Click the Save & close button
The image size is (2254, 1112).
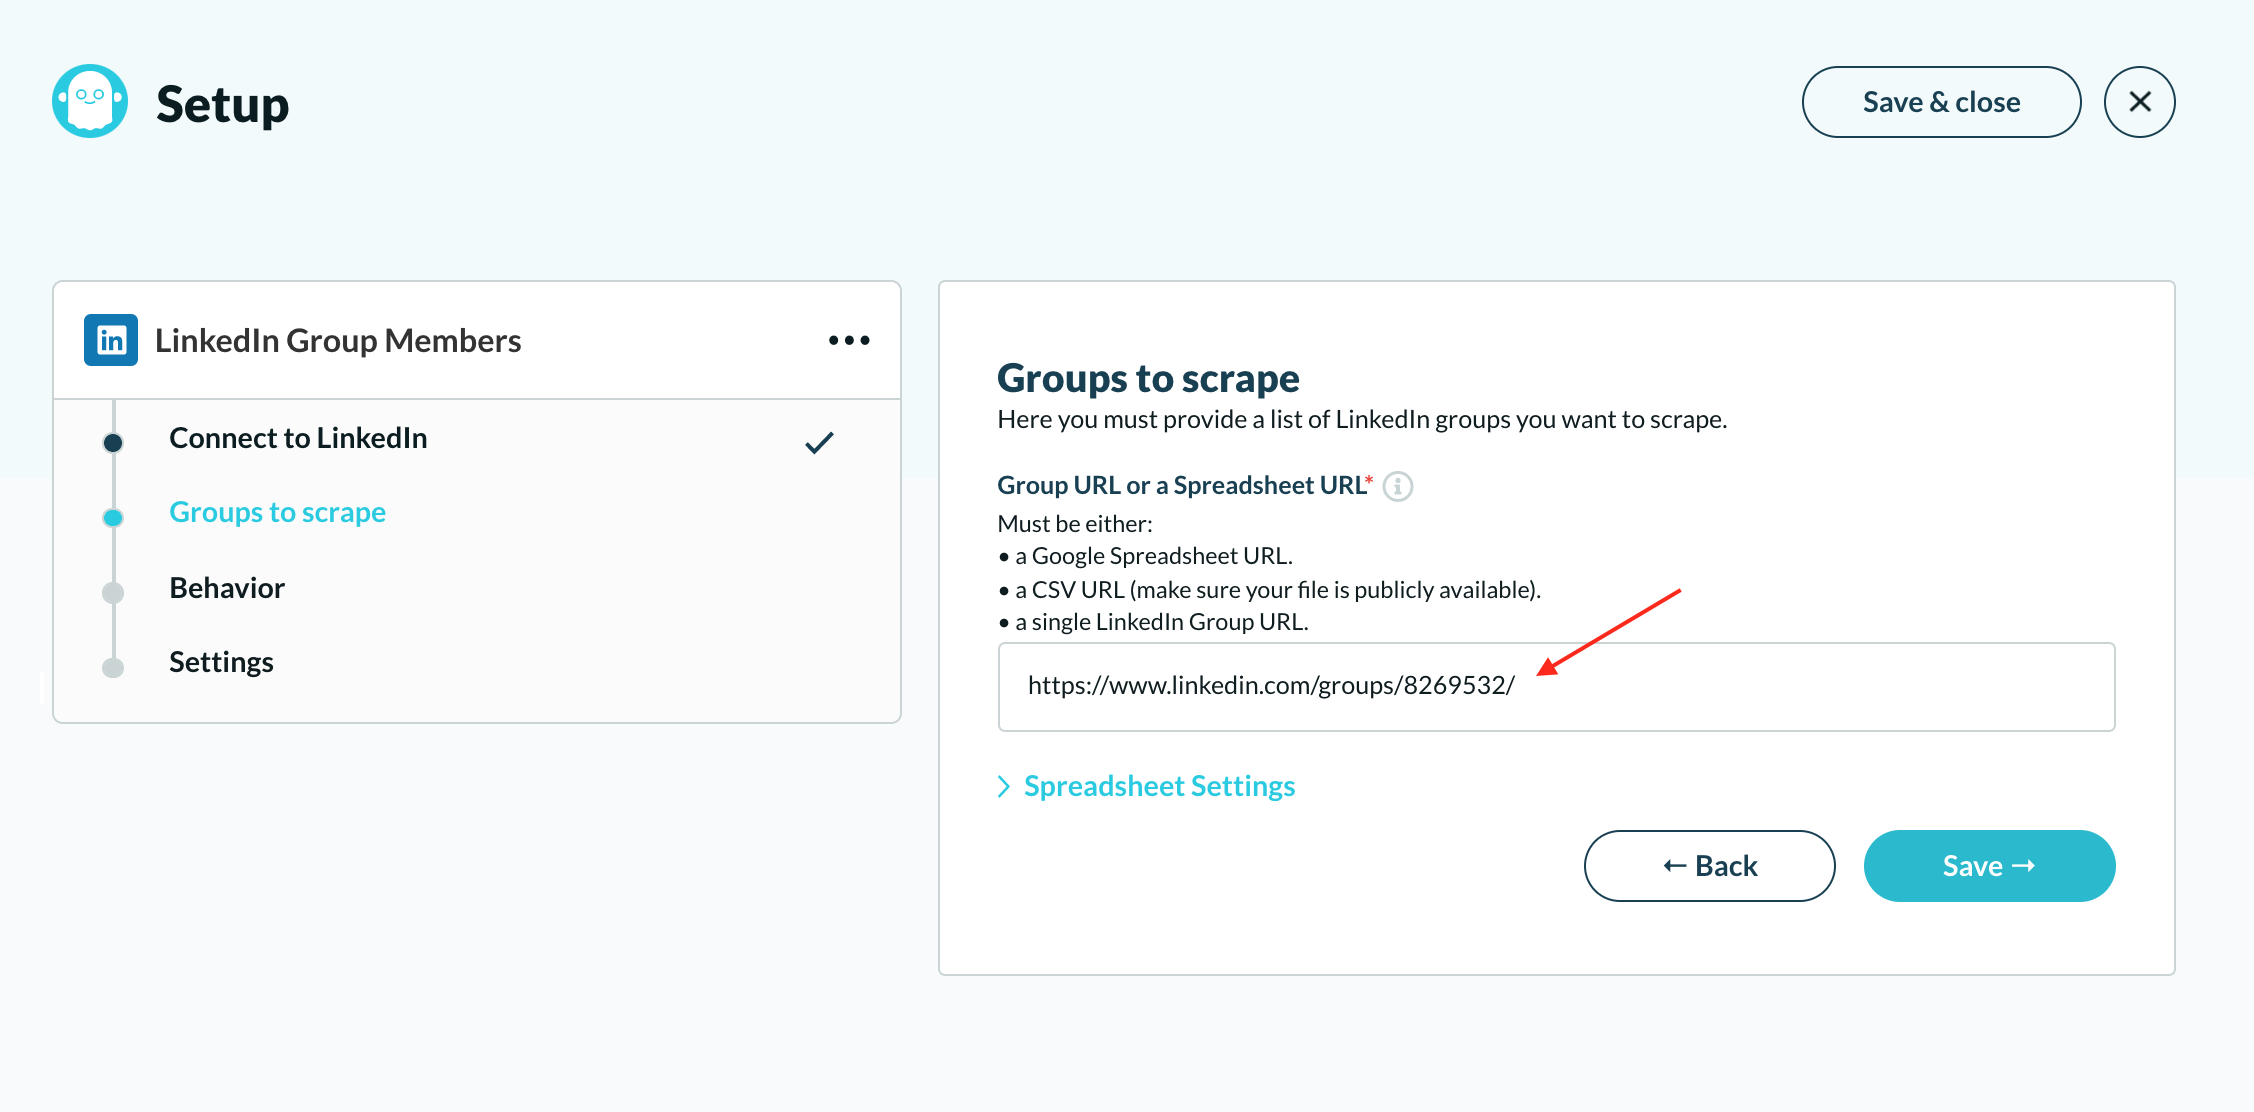tap(1941, 102)
